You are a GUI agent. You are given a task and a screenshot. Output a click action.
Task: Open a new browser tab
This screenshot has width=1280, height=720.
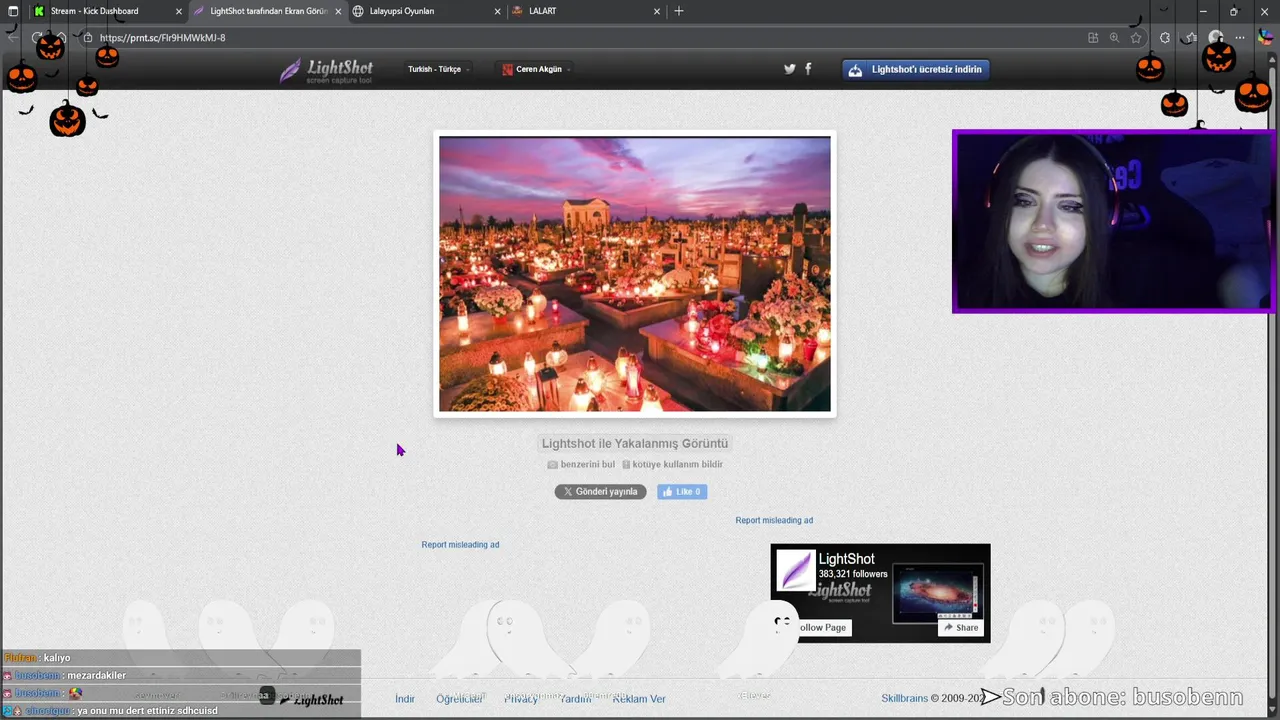pos(679,11)
